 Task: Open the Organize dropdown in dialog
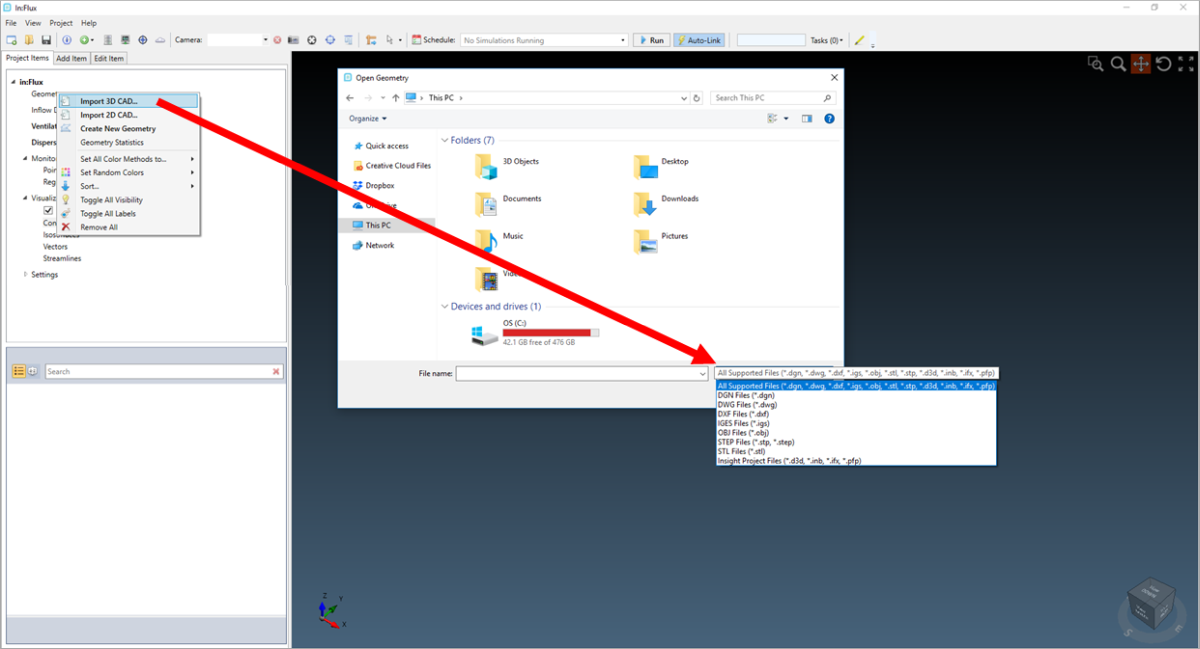368,118
